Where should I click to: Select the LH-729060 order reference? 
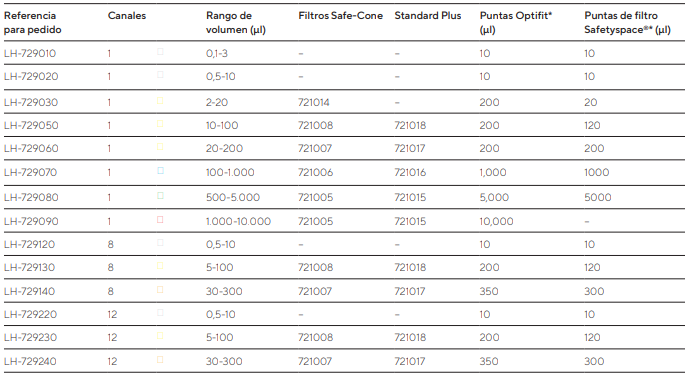[x=31, y=148]
